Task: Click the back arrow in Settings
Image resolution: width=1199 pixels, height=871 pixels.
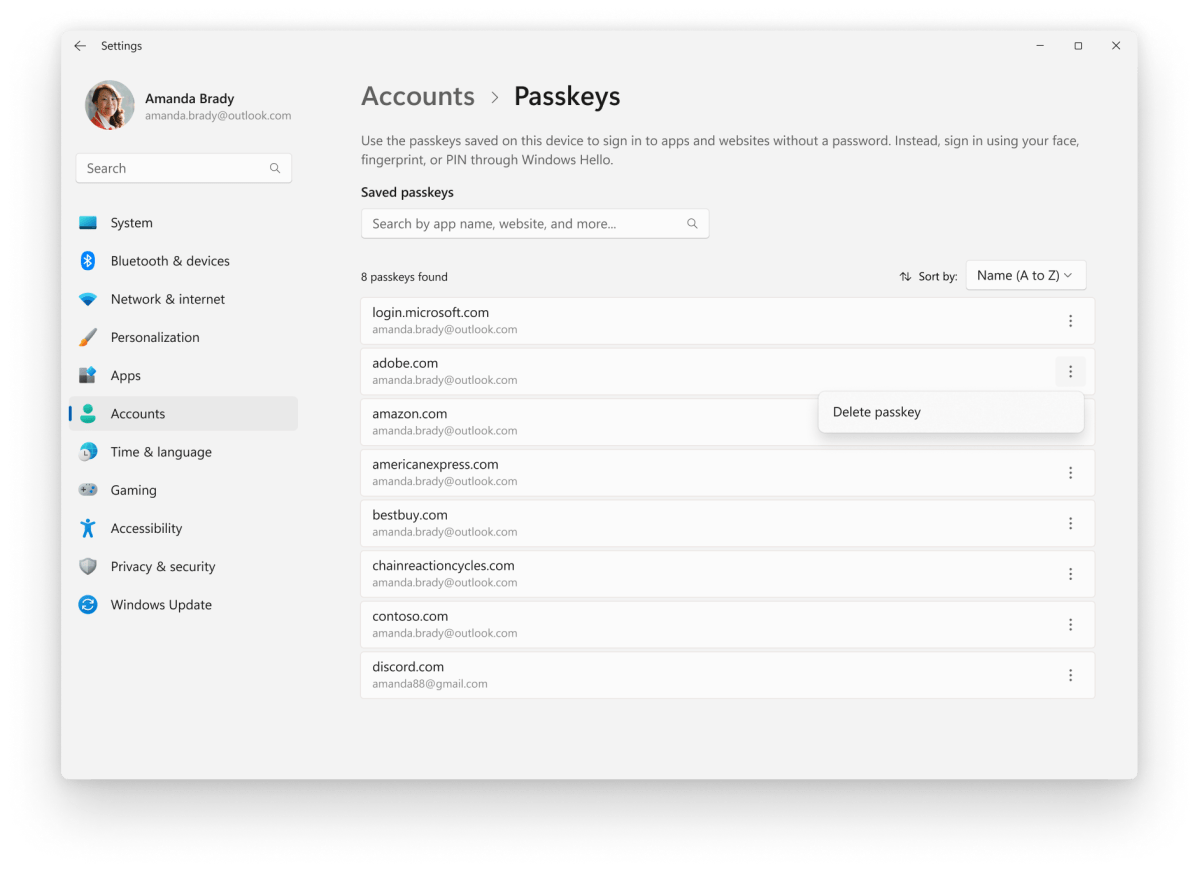Action: pos(80,45)
